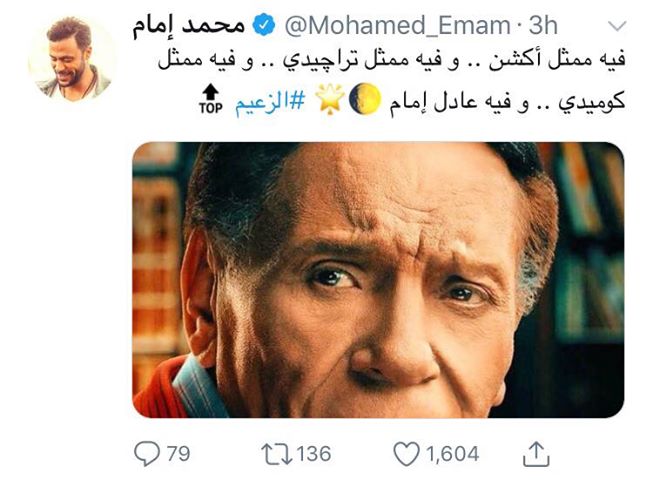Click the 1,604 likes count
Viewport: 653px width, 480px height.
click(452, 453)
